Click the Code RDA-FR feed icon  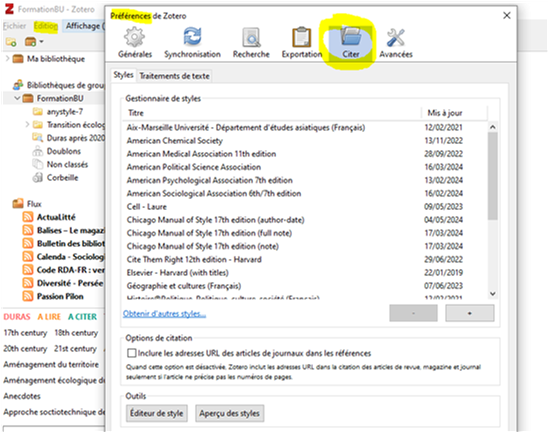pyautogui.click(x=28, y=270)
